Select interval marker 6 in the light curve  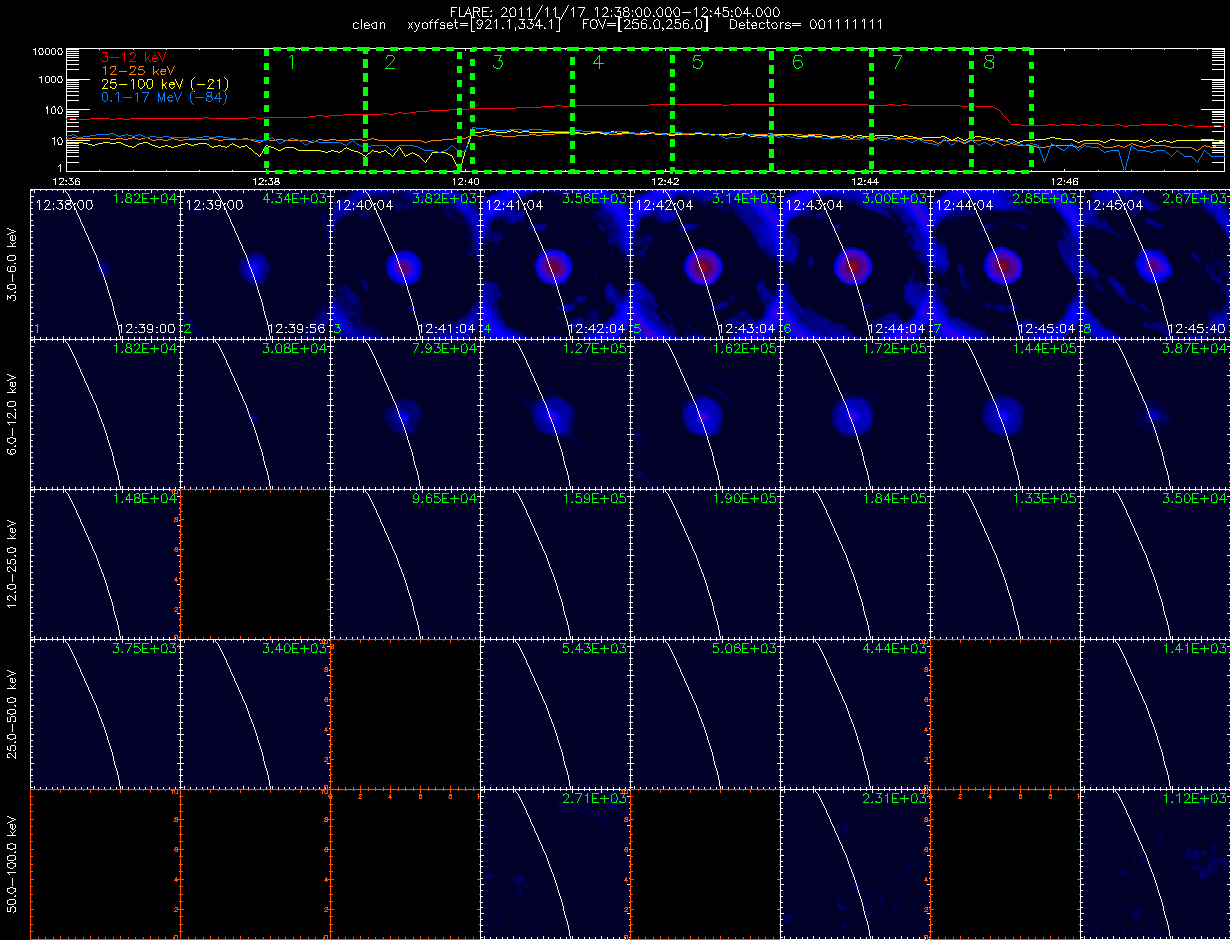point(797,63)
